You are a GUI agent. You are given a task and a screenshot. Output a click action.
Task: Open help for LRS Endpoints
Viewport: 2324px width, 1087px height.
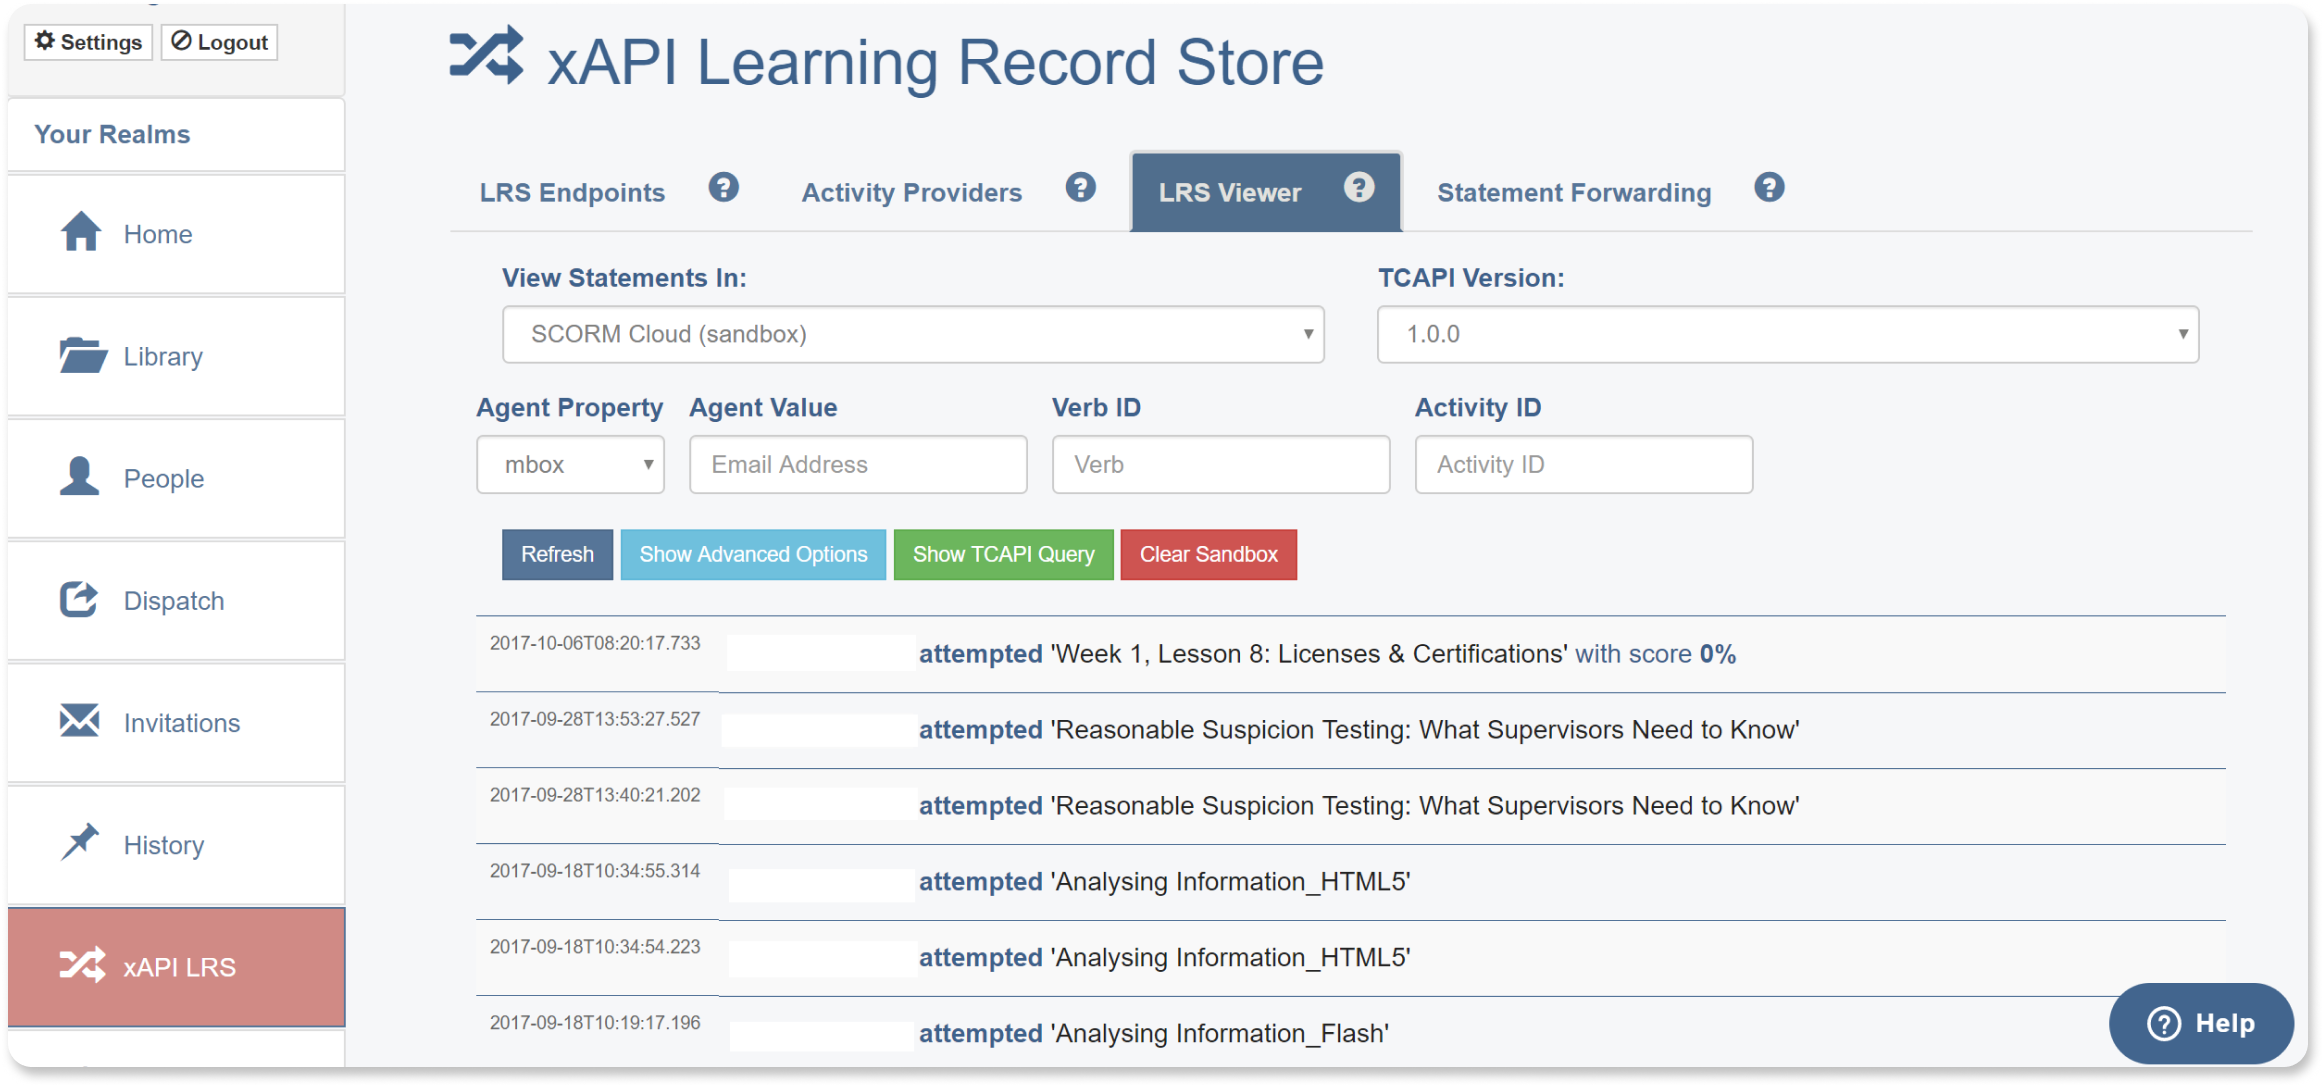coord(724,187)
